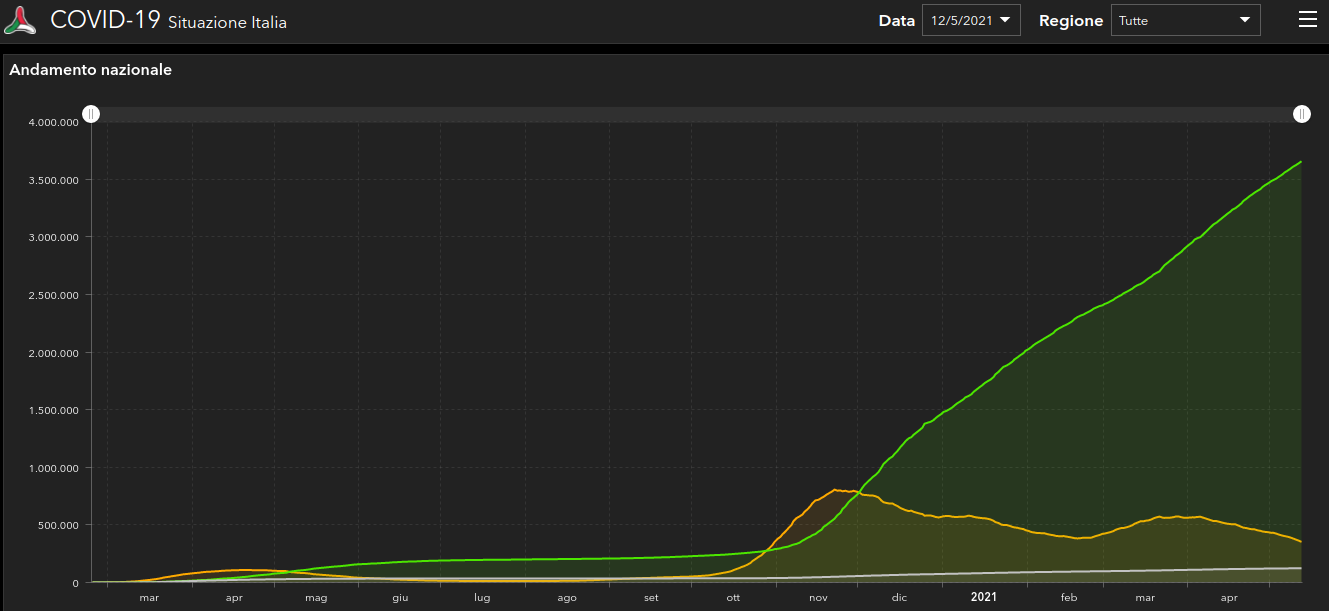The image size is (1329, 611).
Task: Click the COVID-19 title text
Action: coord(105,20)
